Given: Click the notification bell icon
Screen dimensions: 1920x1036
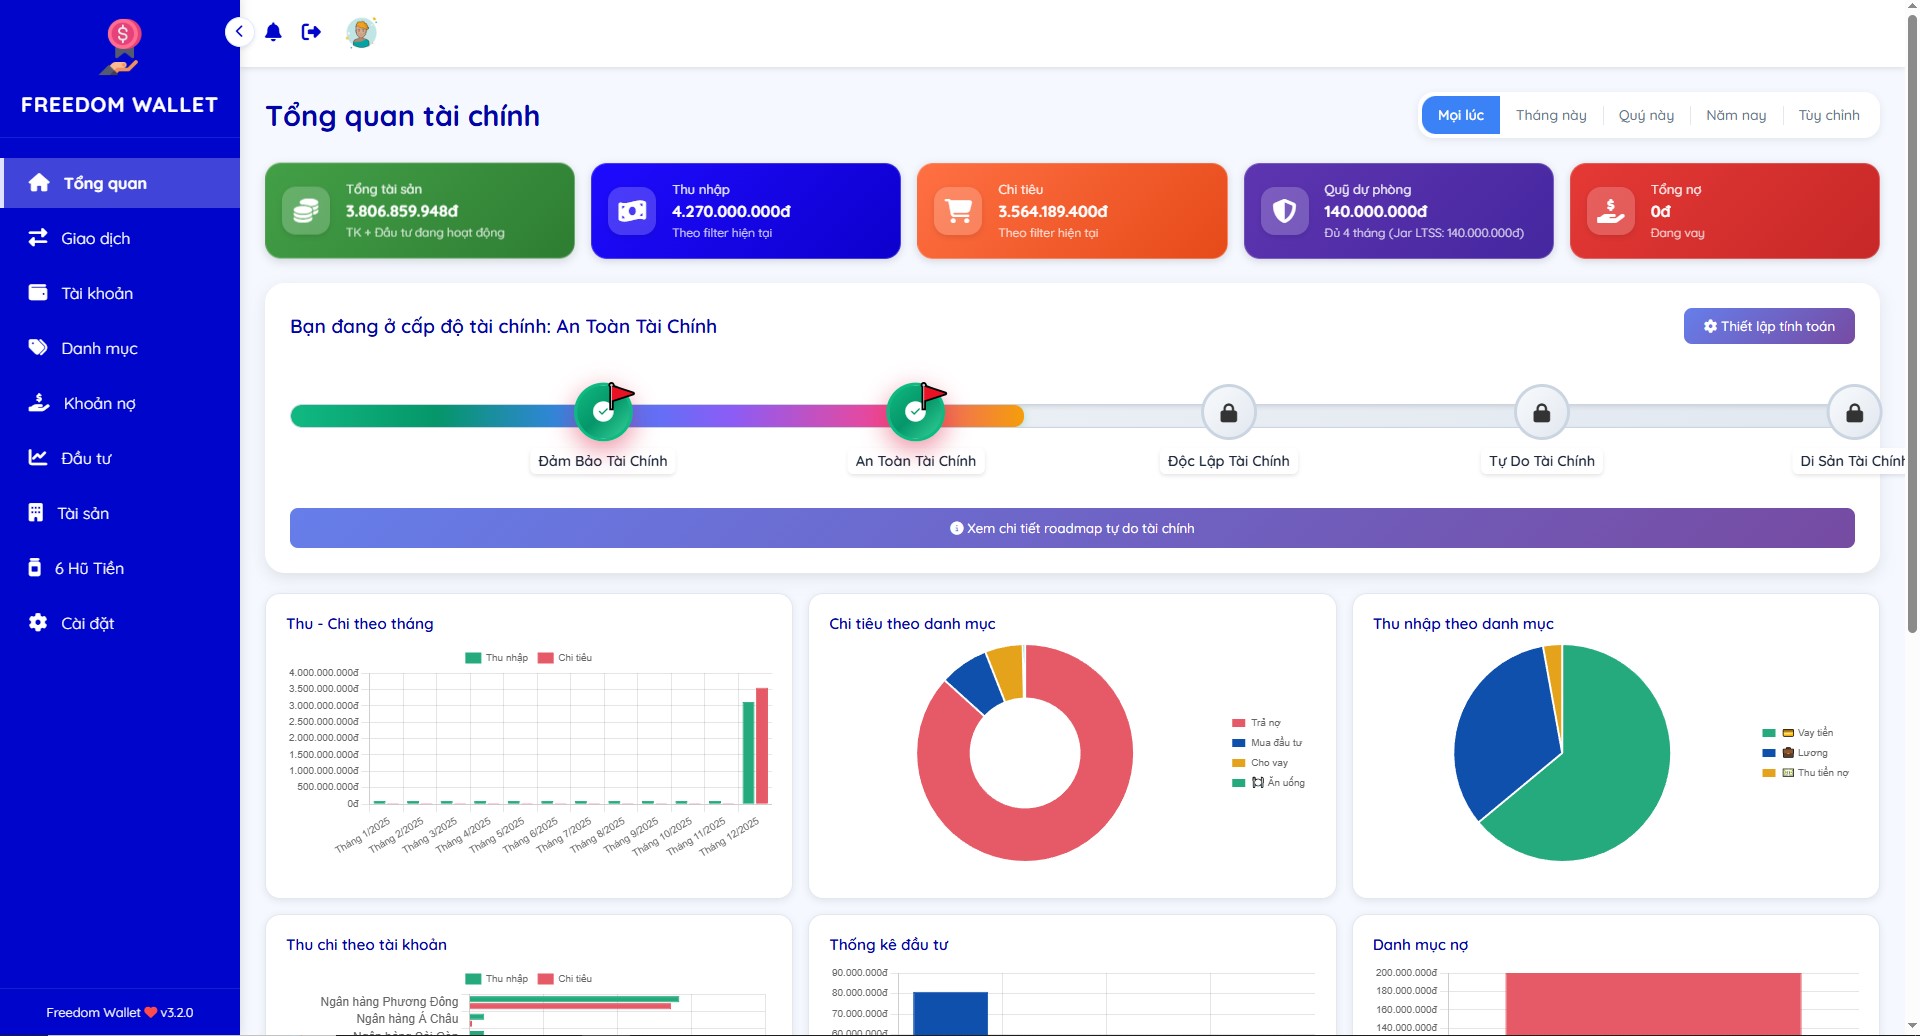Looking at the screenshot, I should pyautogui.click(x=273, y=32).
